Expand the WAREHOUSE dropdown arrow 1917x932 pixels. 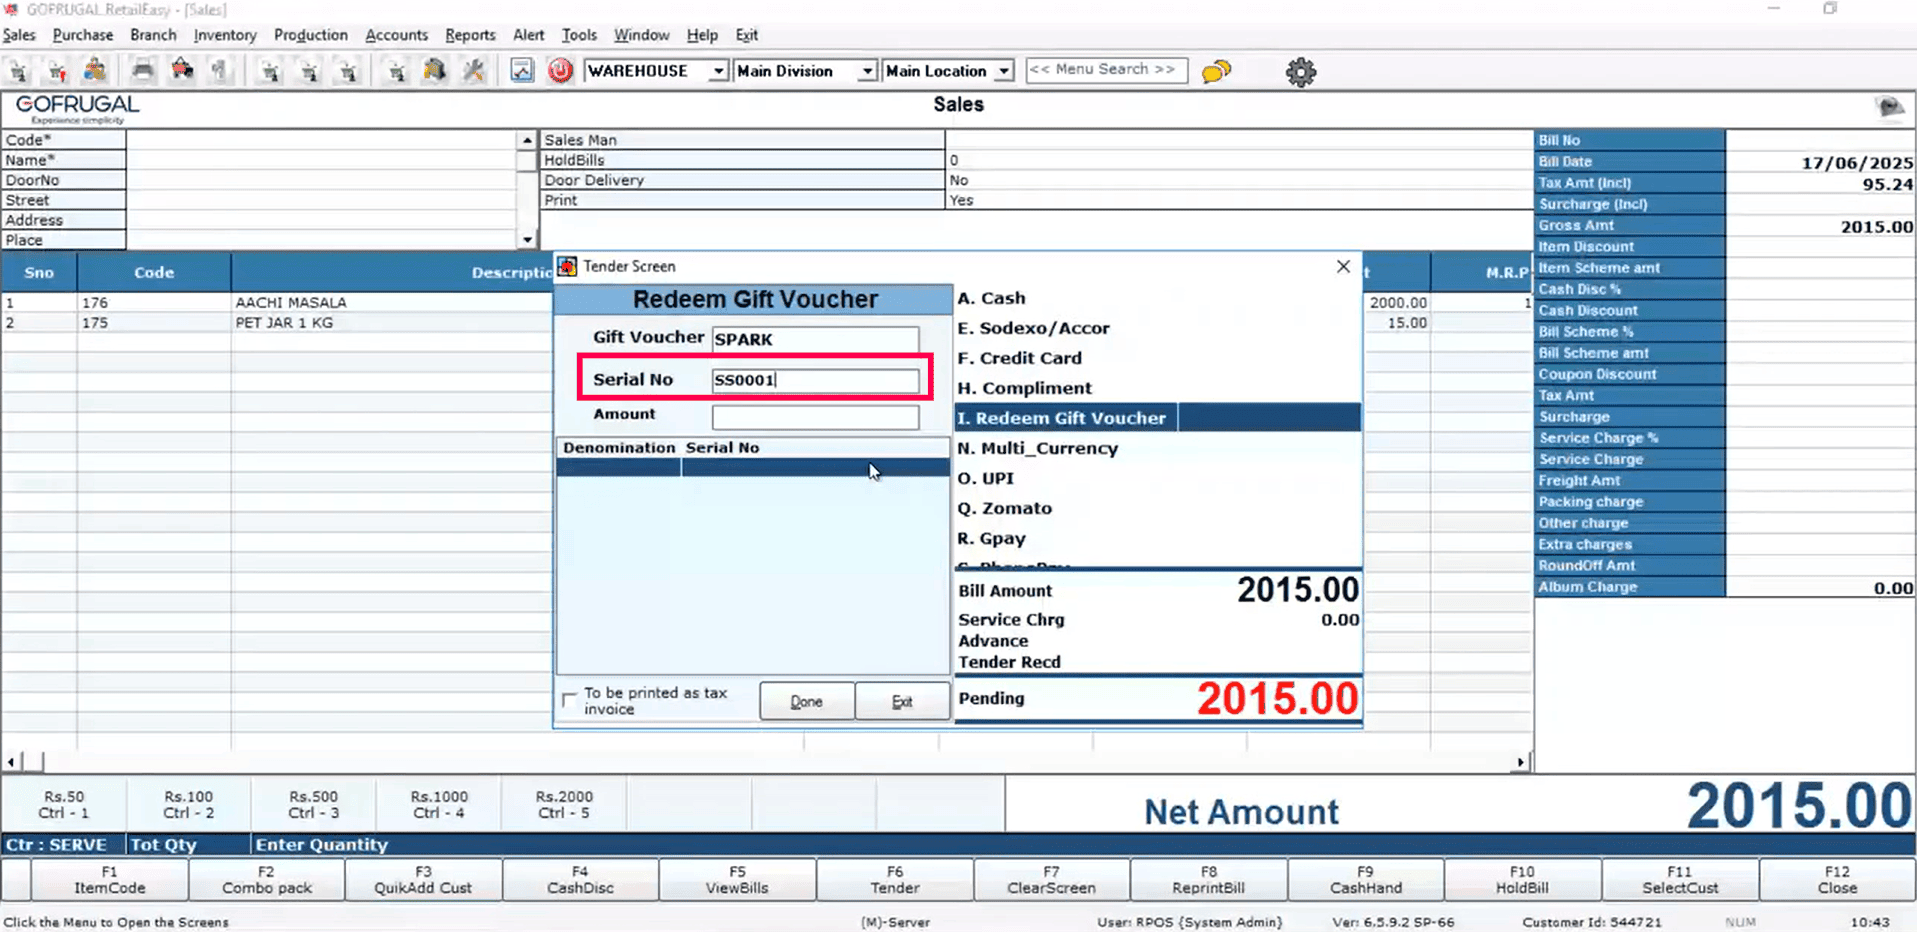tap(718, 71)
